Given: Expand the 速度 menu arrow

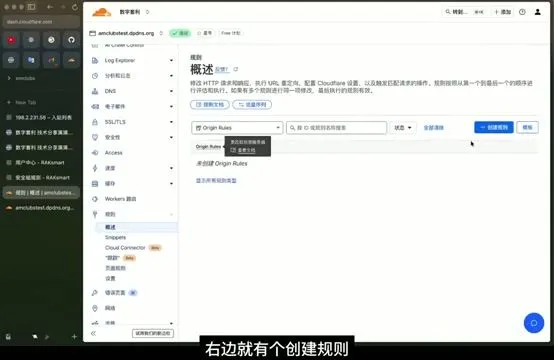Looking at the screenshot, I should coord(171,168).
